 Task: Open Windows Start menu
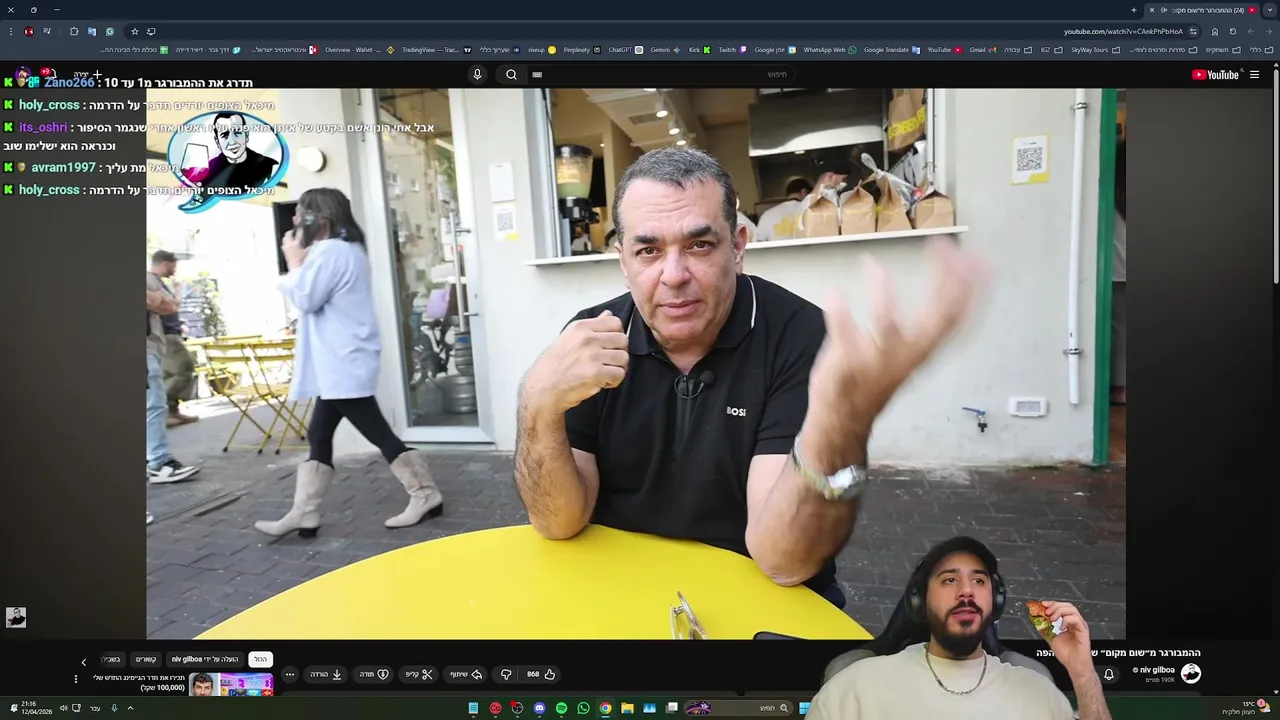(804, 708)
